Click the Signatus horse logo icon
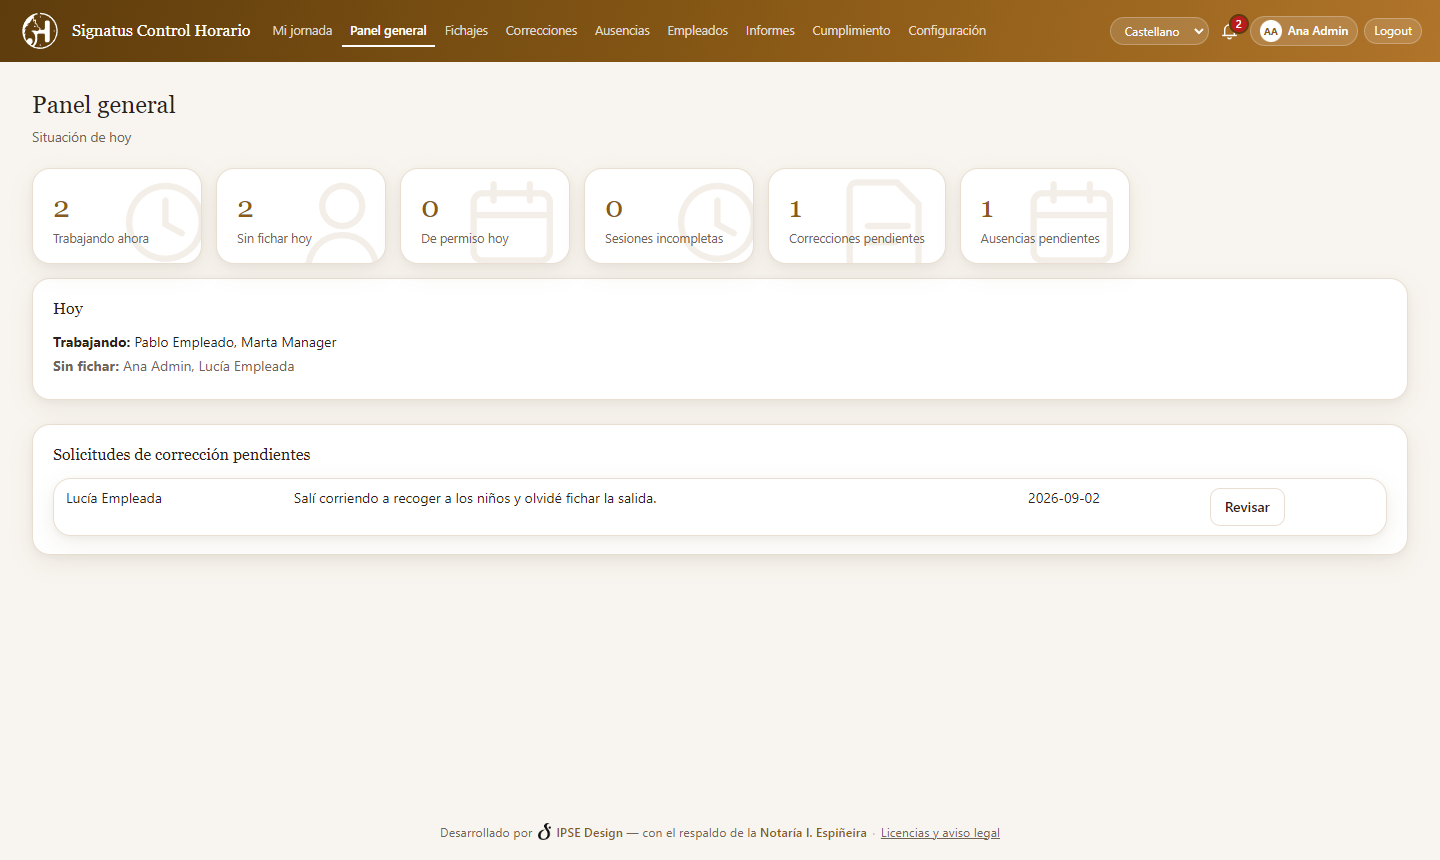 [x=40, y=31]
